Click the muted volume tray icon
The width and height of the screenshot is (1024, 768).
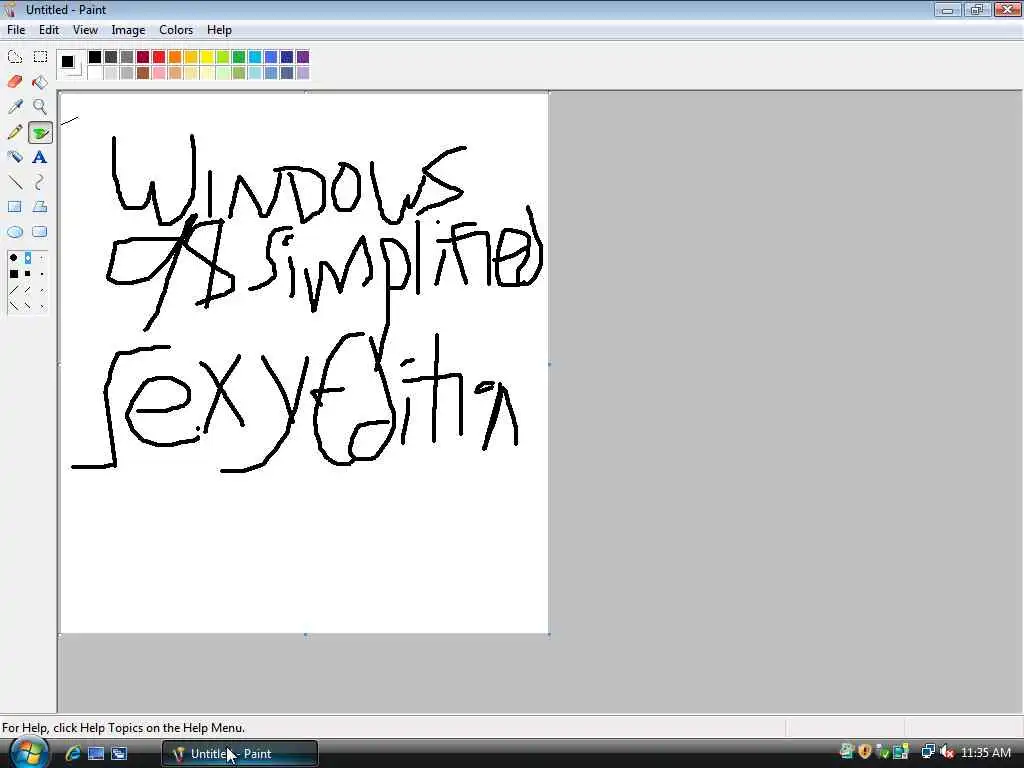[947, 752]
